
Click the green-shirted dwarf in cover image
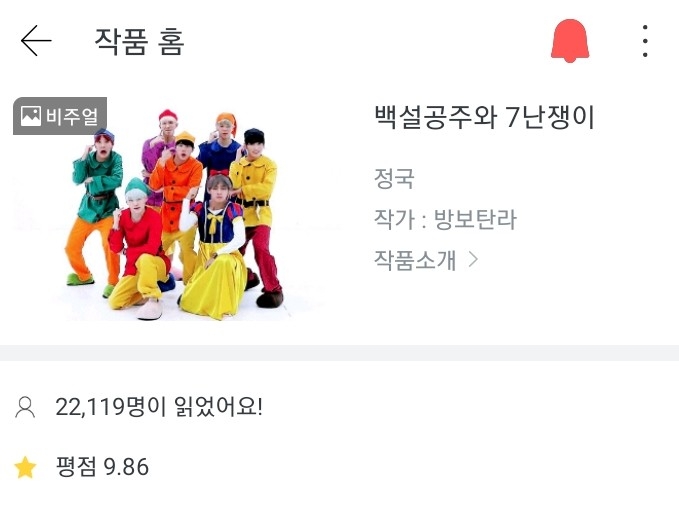[95, 208]
